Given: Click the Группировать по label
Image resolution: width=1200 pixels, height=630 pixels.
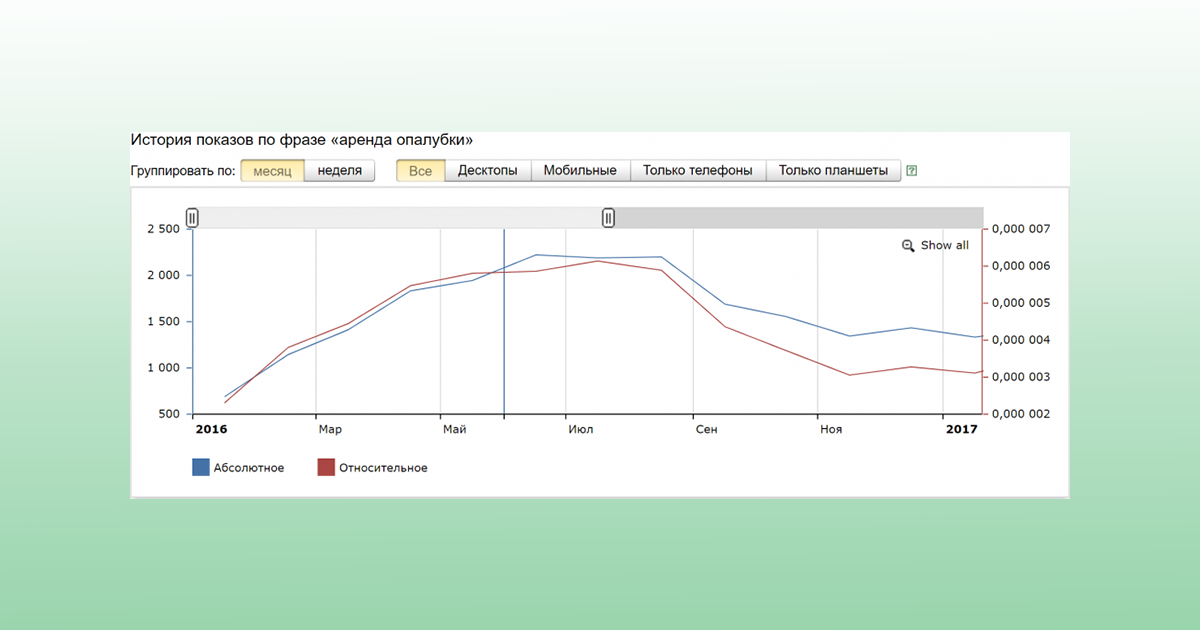Looking at the screenshot, I should (x=183, y=171).
